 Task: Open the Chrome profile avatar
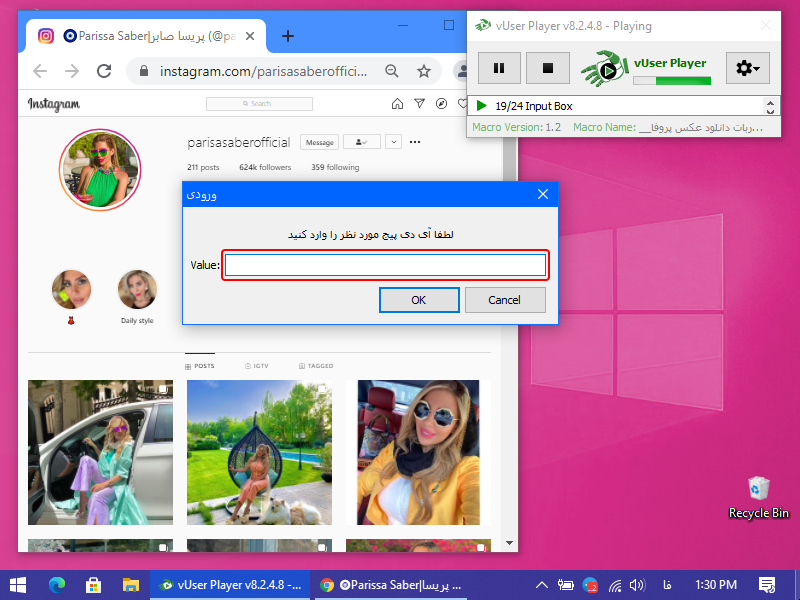pos(462,71)
